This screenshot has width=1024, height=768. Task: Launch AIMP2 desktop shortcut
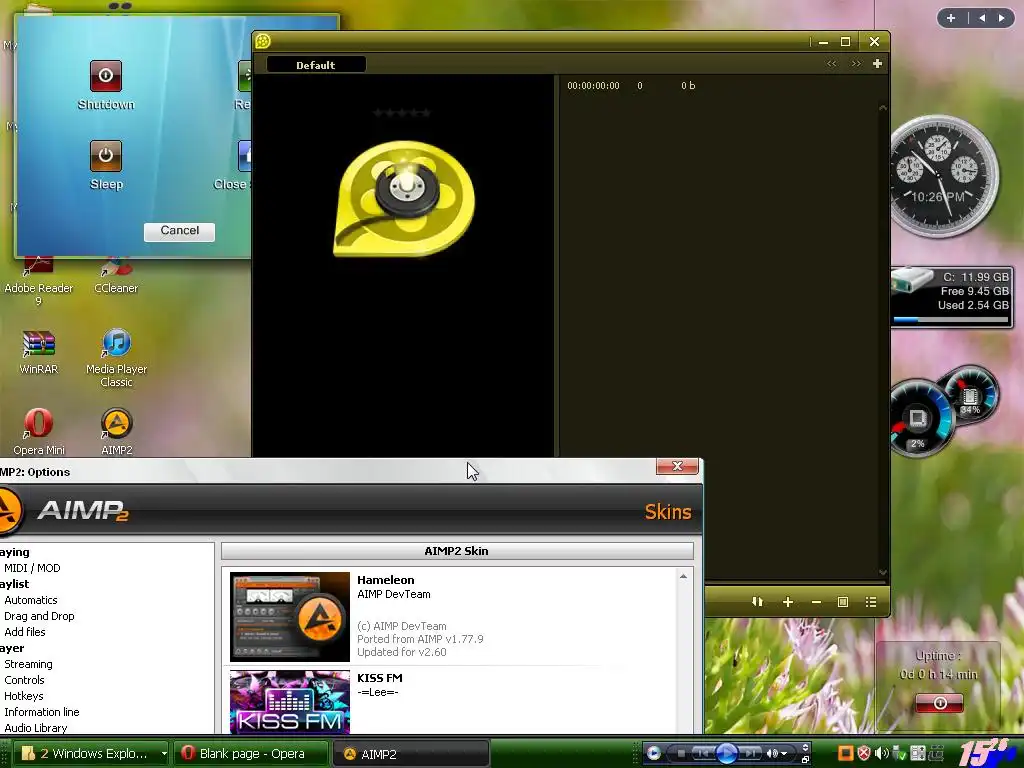(116, 432)
